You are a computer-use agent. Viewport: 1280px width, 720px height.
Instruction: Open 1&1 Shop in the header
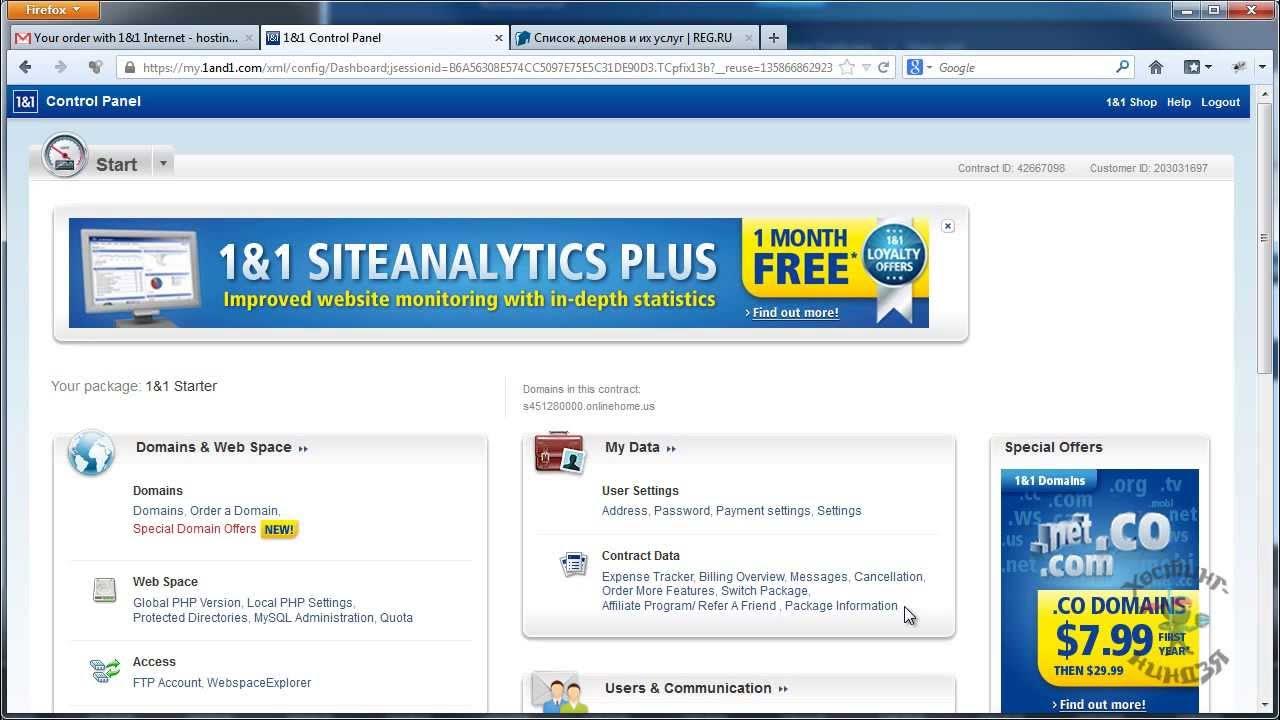coord(1131,102)
